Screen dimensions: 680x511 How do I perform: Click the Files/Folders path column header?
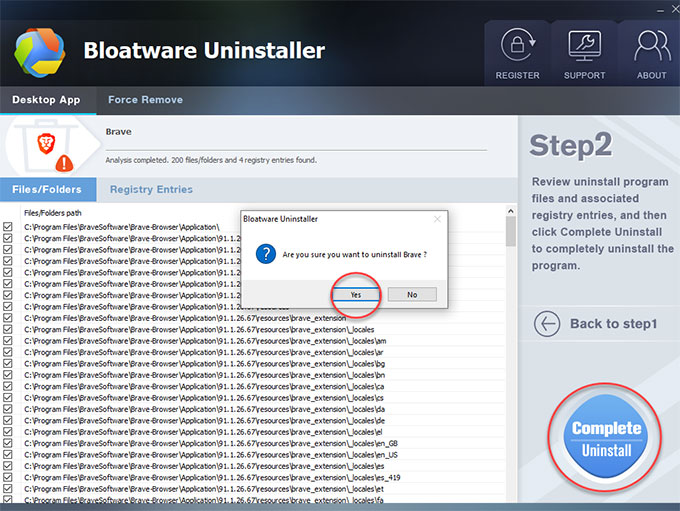(x=52, y=213)
